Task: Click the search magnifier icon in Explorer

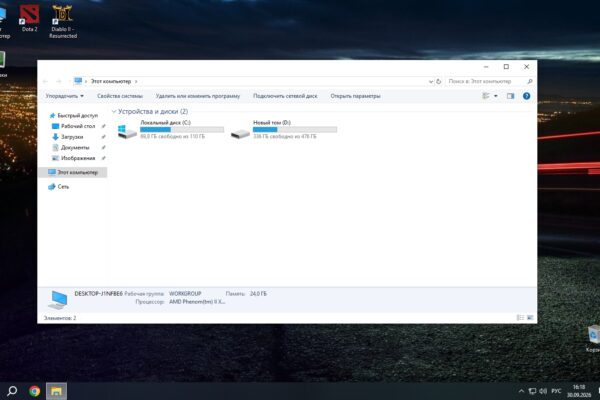Action: pyautogui.click(x=530, y=82)
